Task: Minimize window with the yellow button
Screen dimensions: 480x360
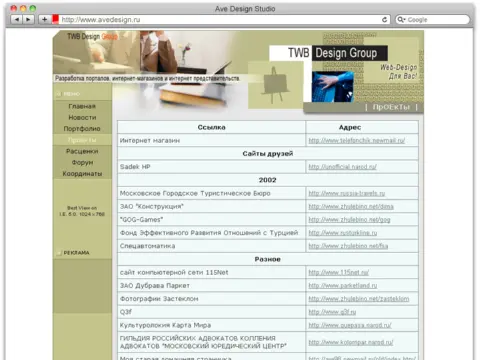Action: point(23,8)
